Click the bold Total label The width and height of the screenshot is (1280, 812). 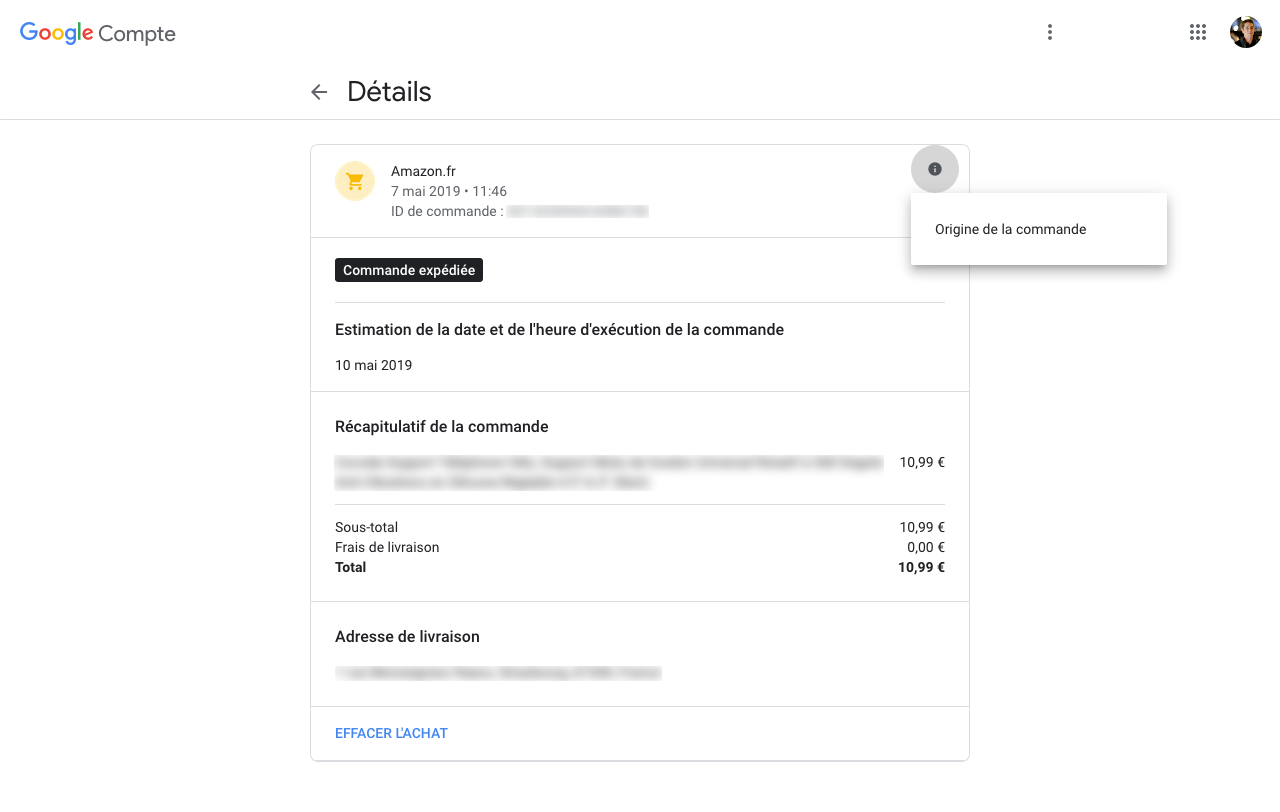[351, 567]
